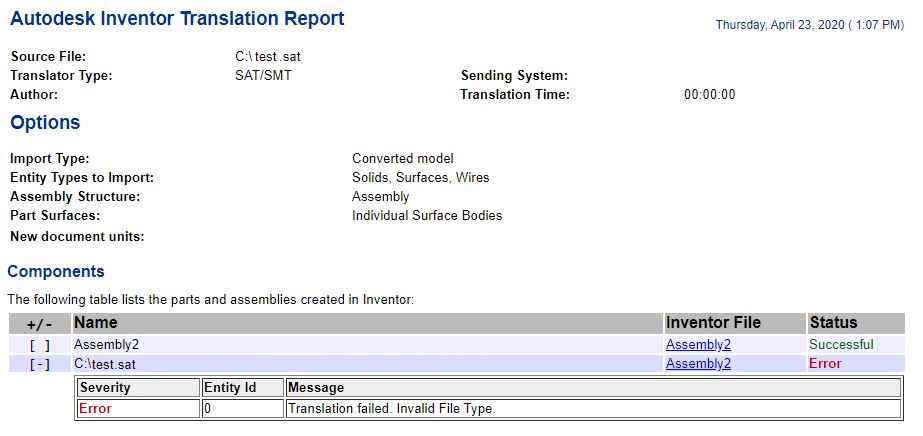The image size is (923, 436).
Task: Click the SAT/SMT translator type value
Action: pos(263,76)
